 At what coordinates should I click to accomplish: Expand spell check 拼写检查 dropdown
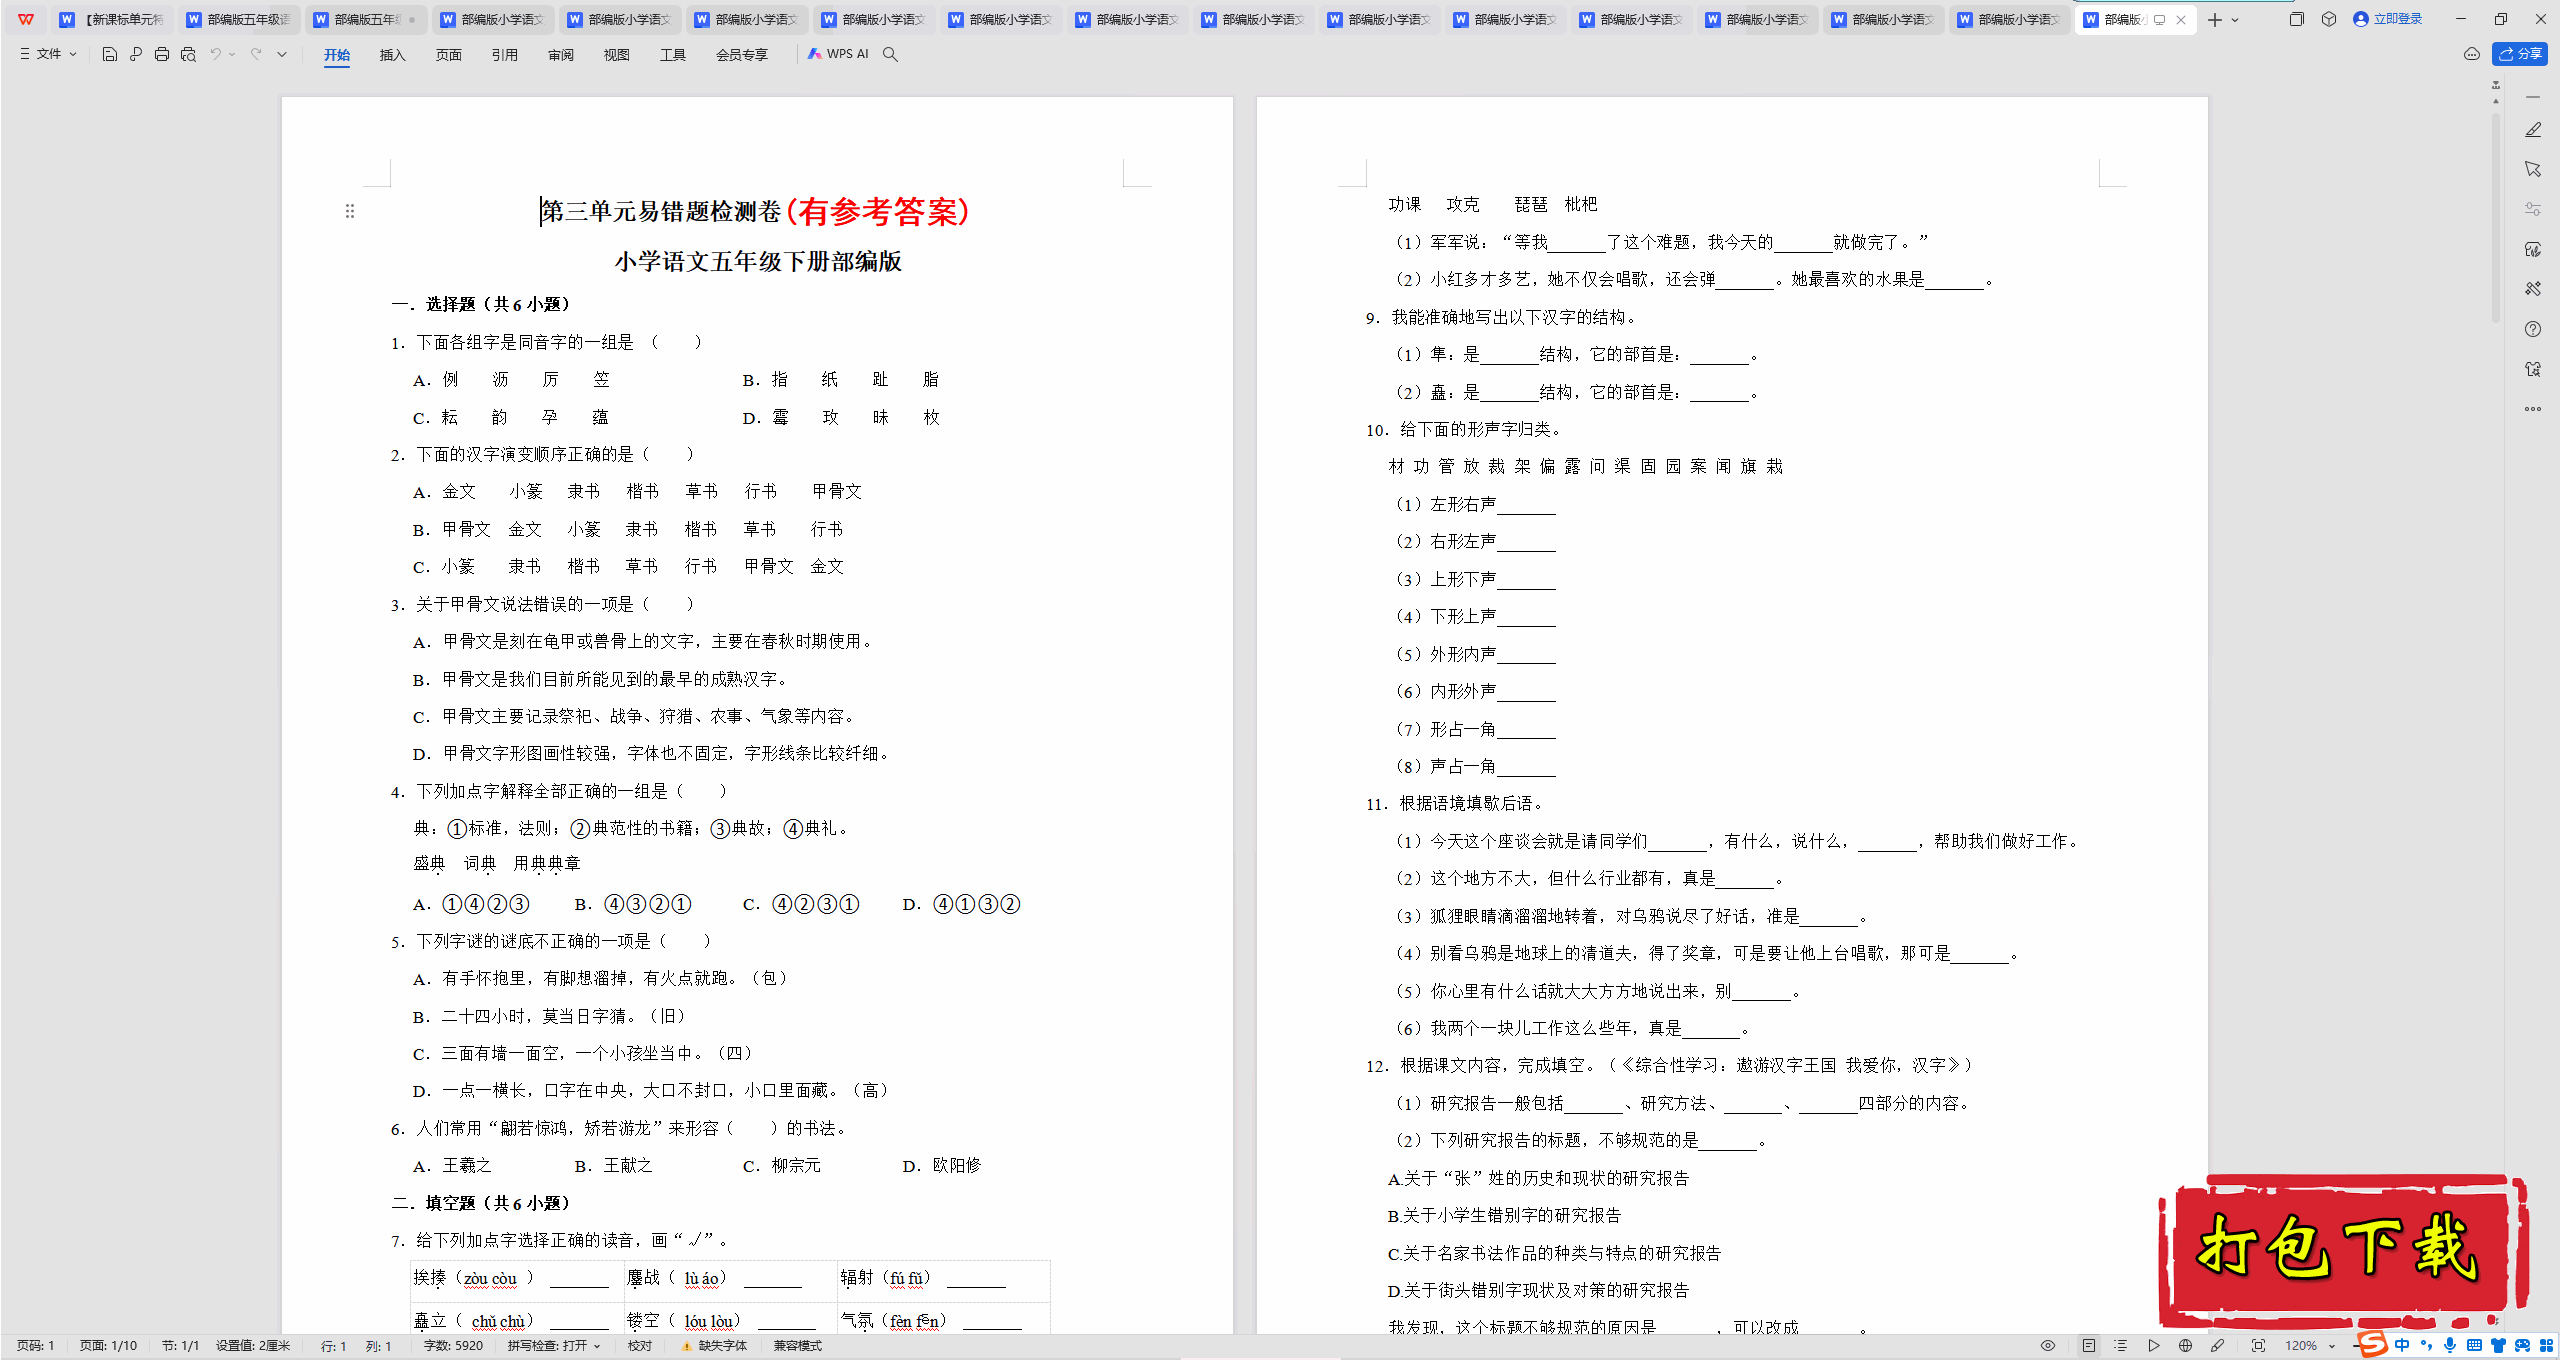[x=597, y=1346]
